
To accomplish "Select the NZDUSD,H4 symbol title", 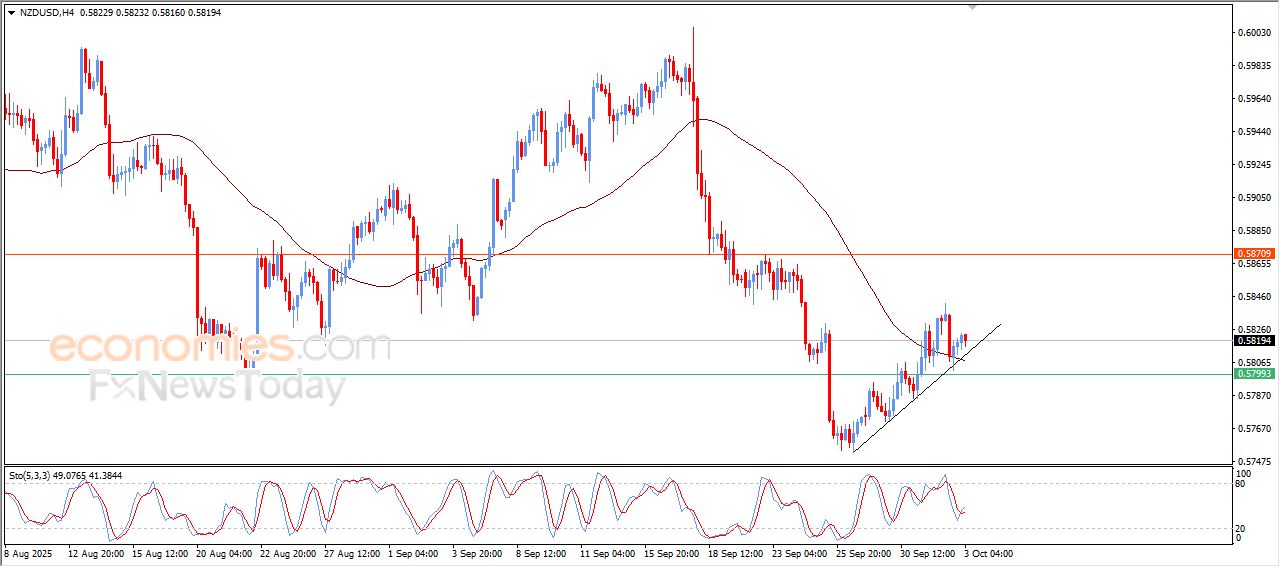I will coord(47,13).
